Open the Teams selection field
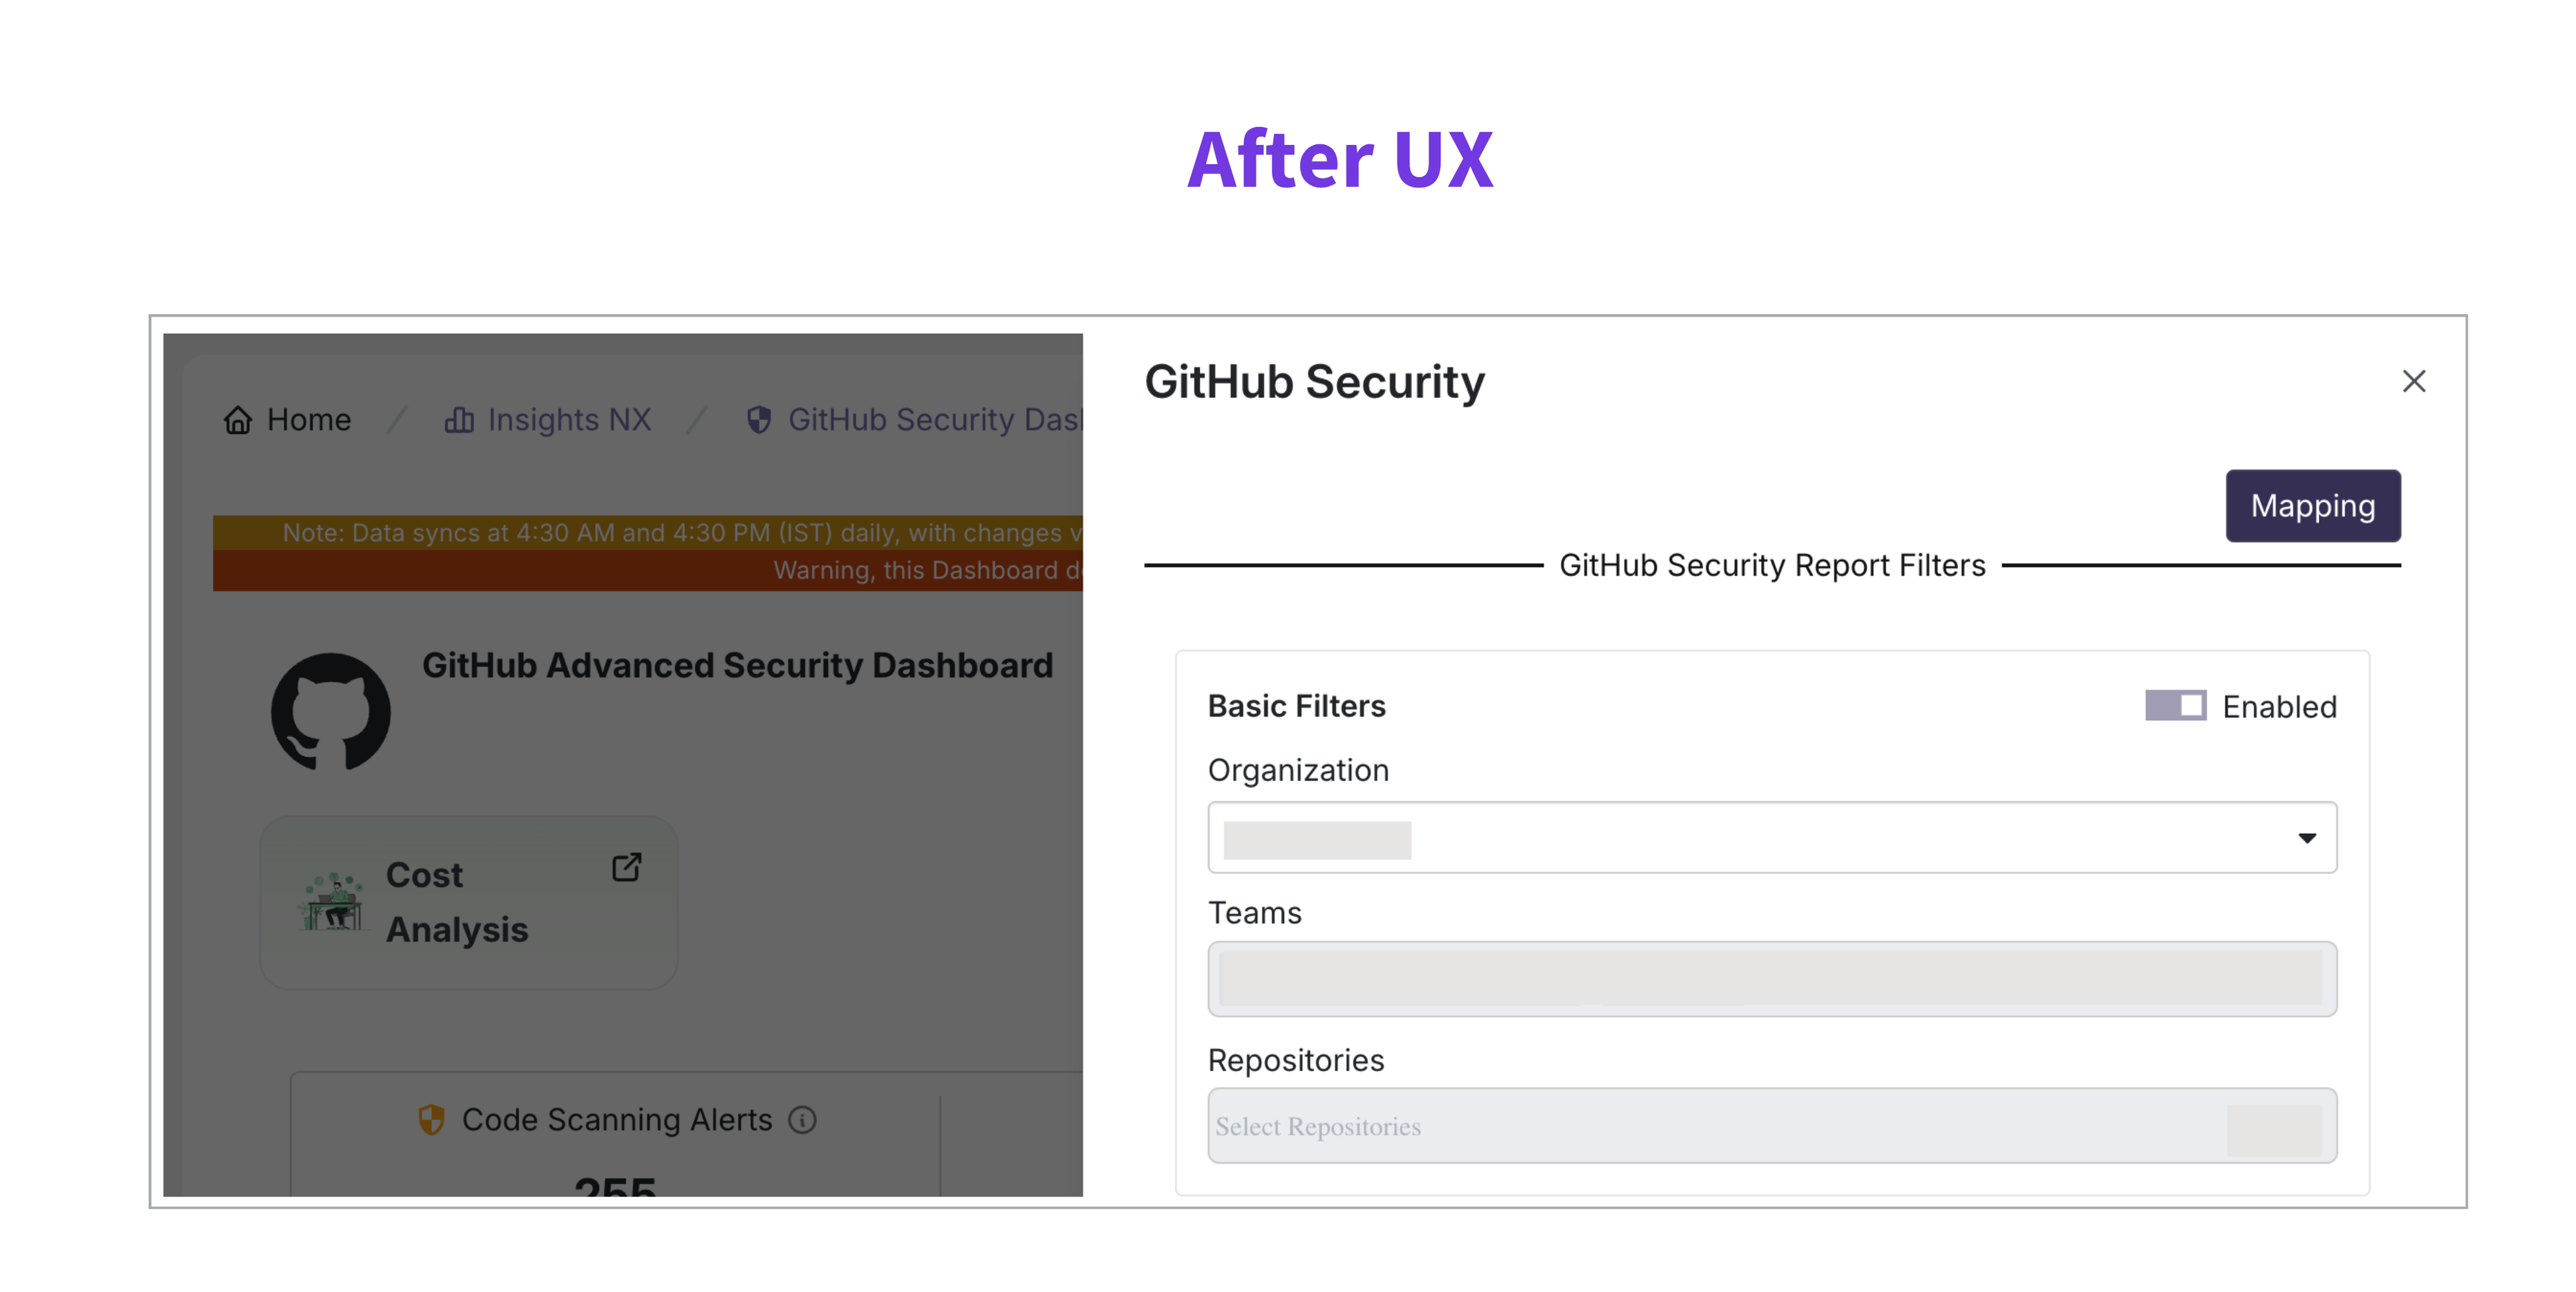 1771,979
